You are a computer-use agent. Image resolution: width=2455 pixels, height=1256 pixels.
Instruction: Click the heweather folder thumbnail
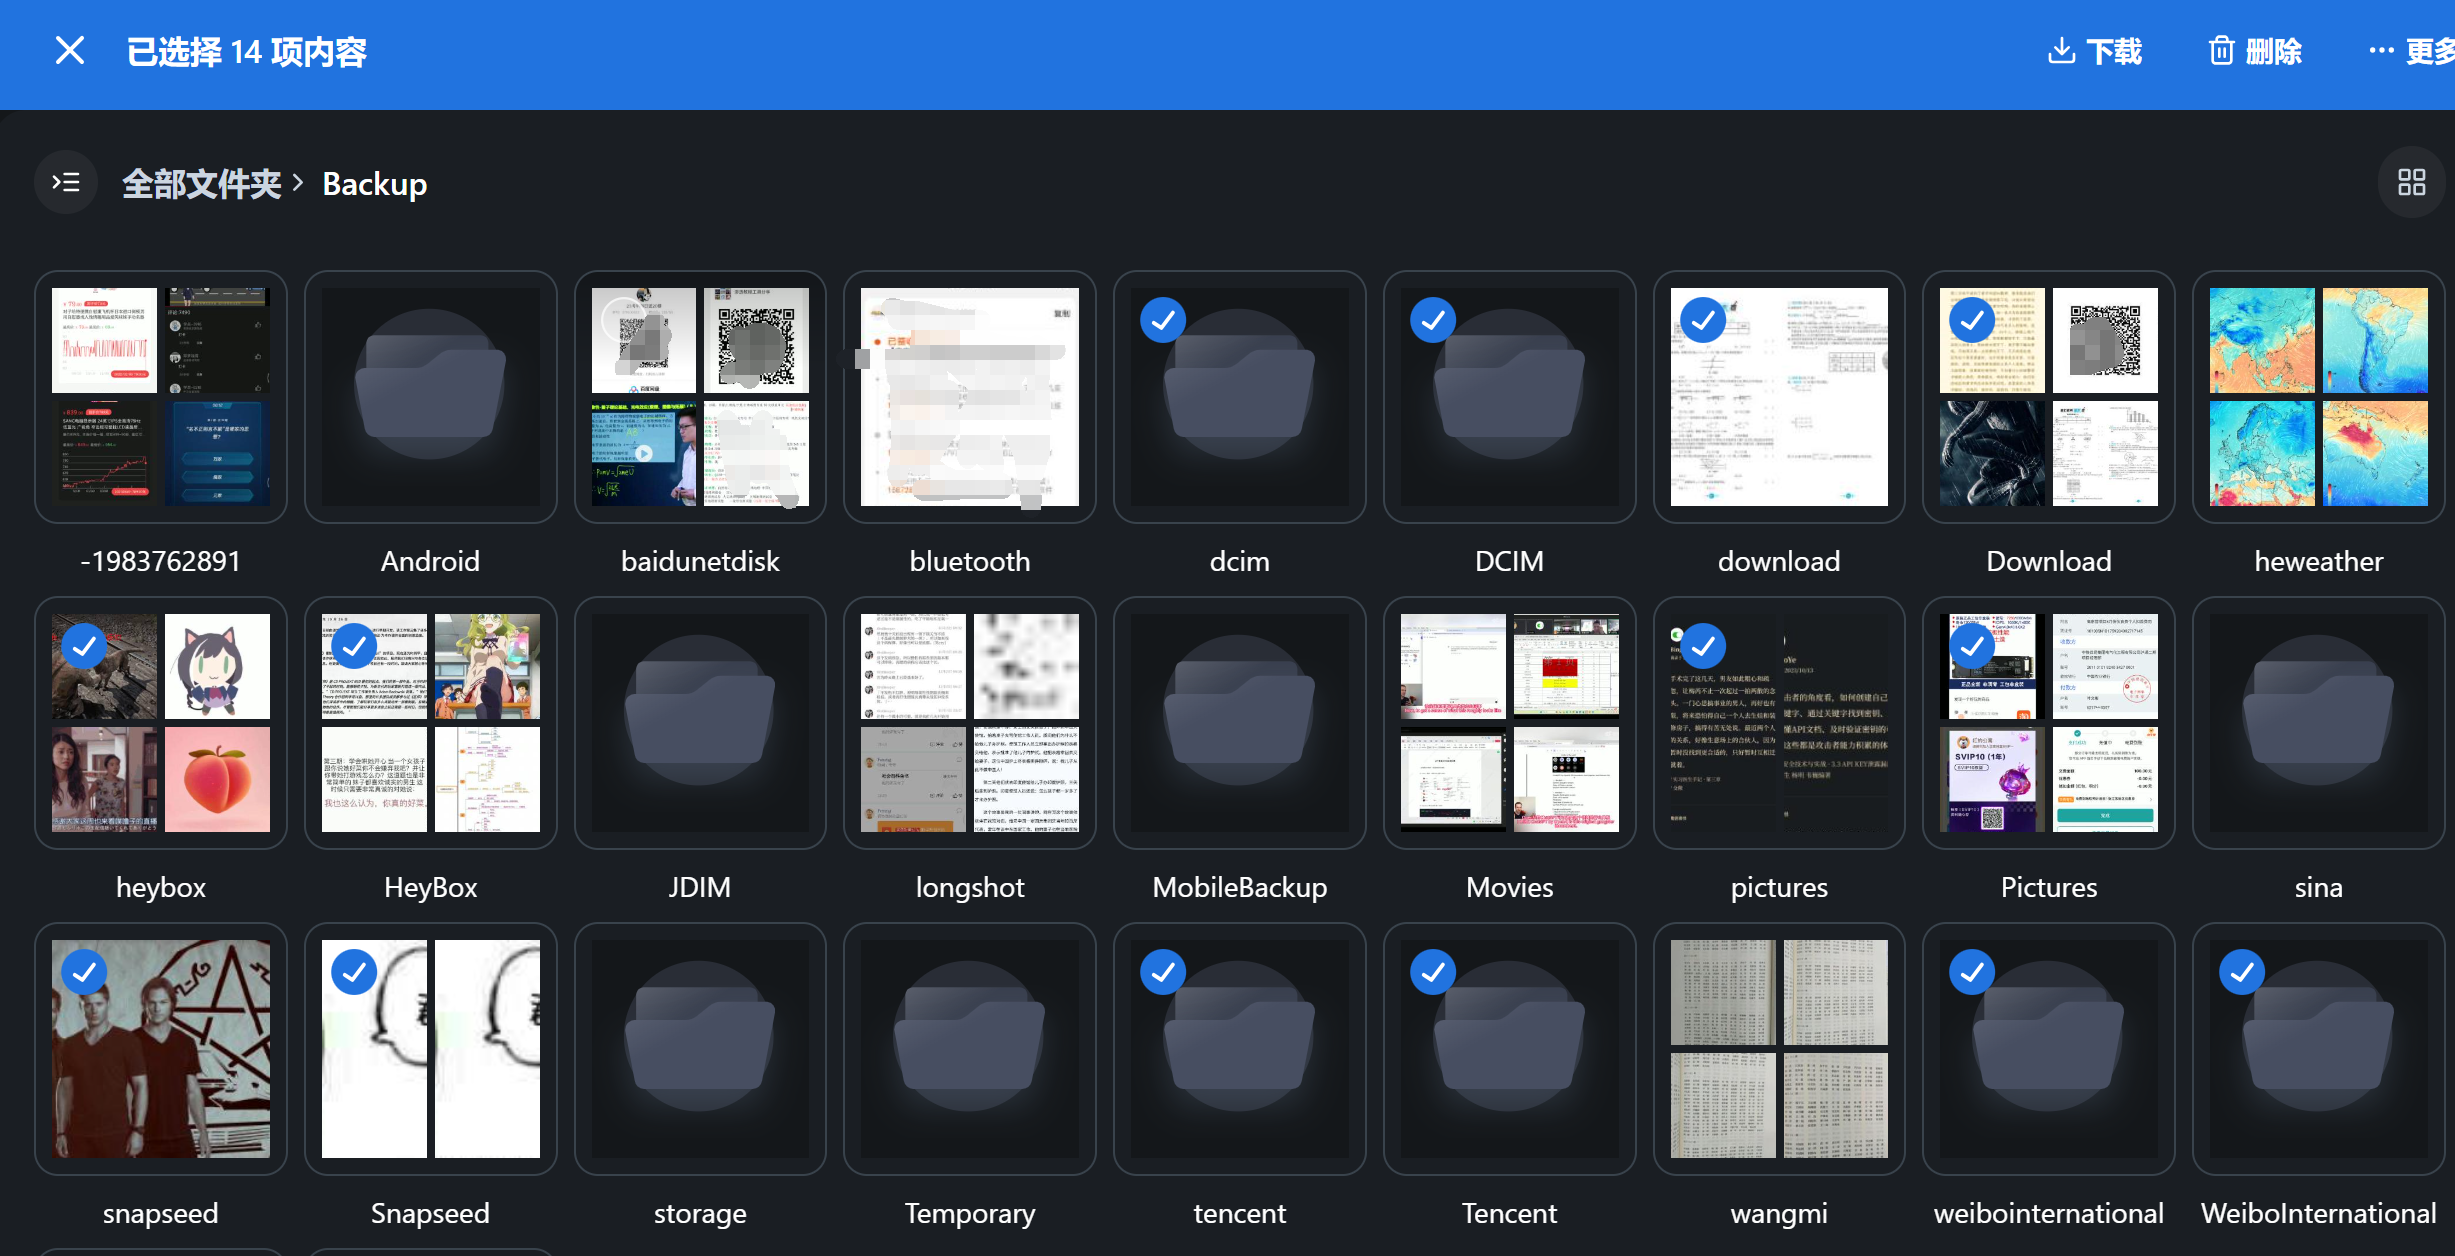(x=2318, y=397)
